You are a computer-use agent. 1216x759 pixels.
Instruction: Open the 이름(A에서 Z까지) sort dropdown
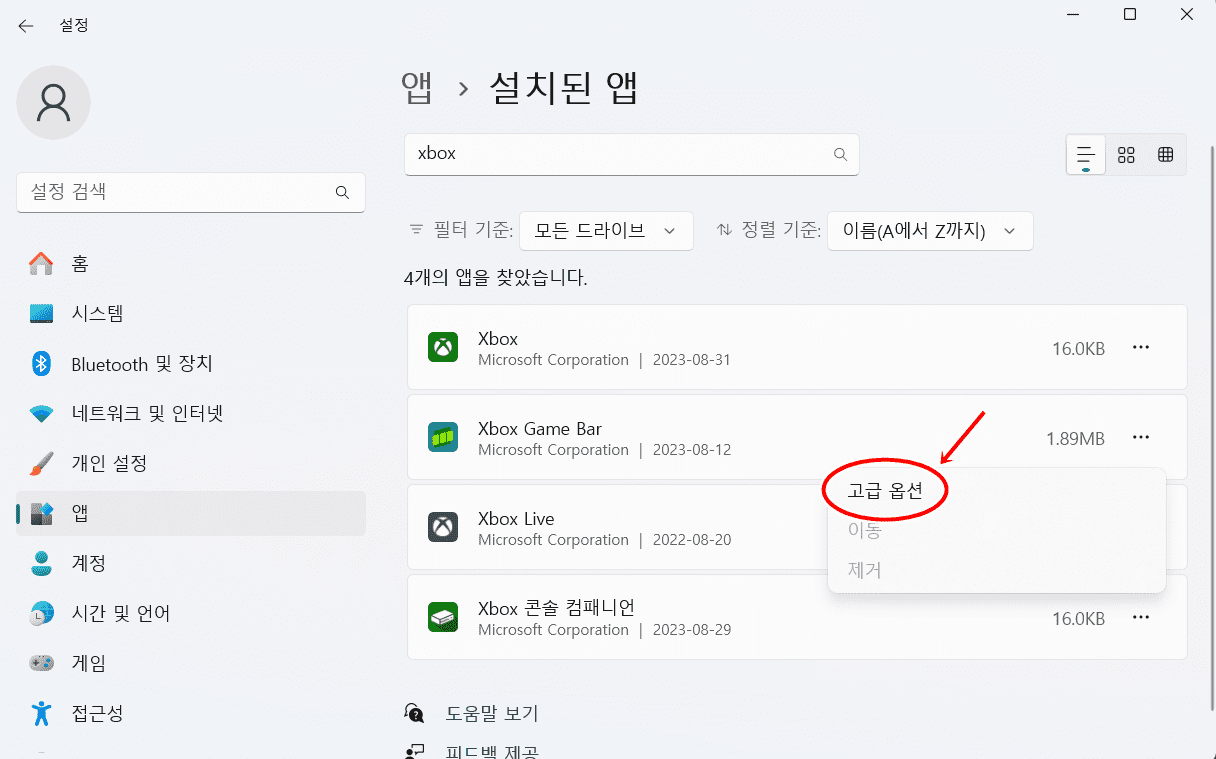click(930, 231)
